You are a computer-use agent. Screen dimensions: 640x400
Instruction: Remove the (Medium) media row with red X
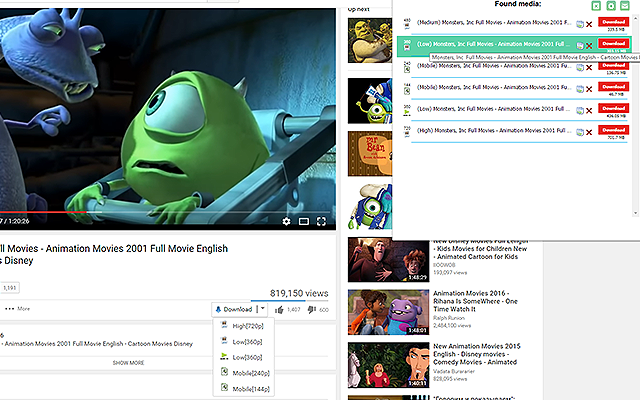pyautogui.click(x=589, y=24)
